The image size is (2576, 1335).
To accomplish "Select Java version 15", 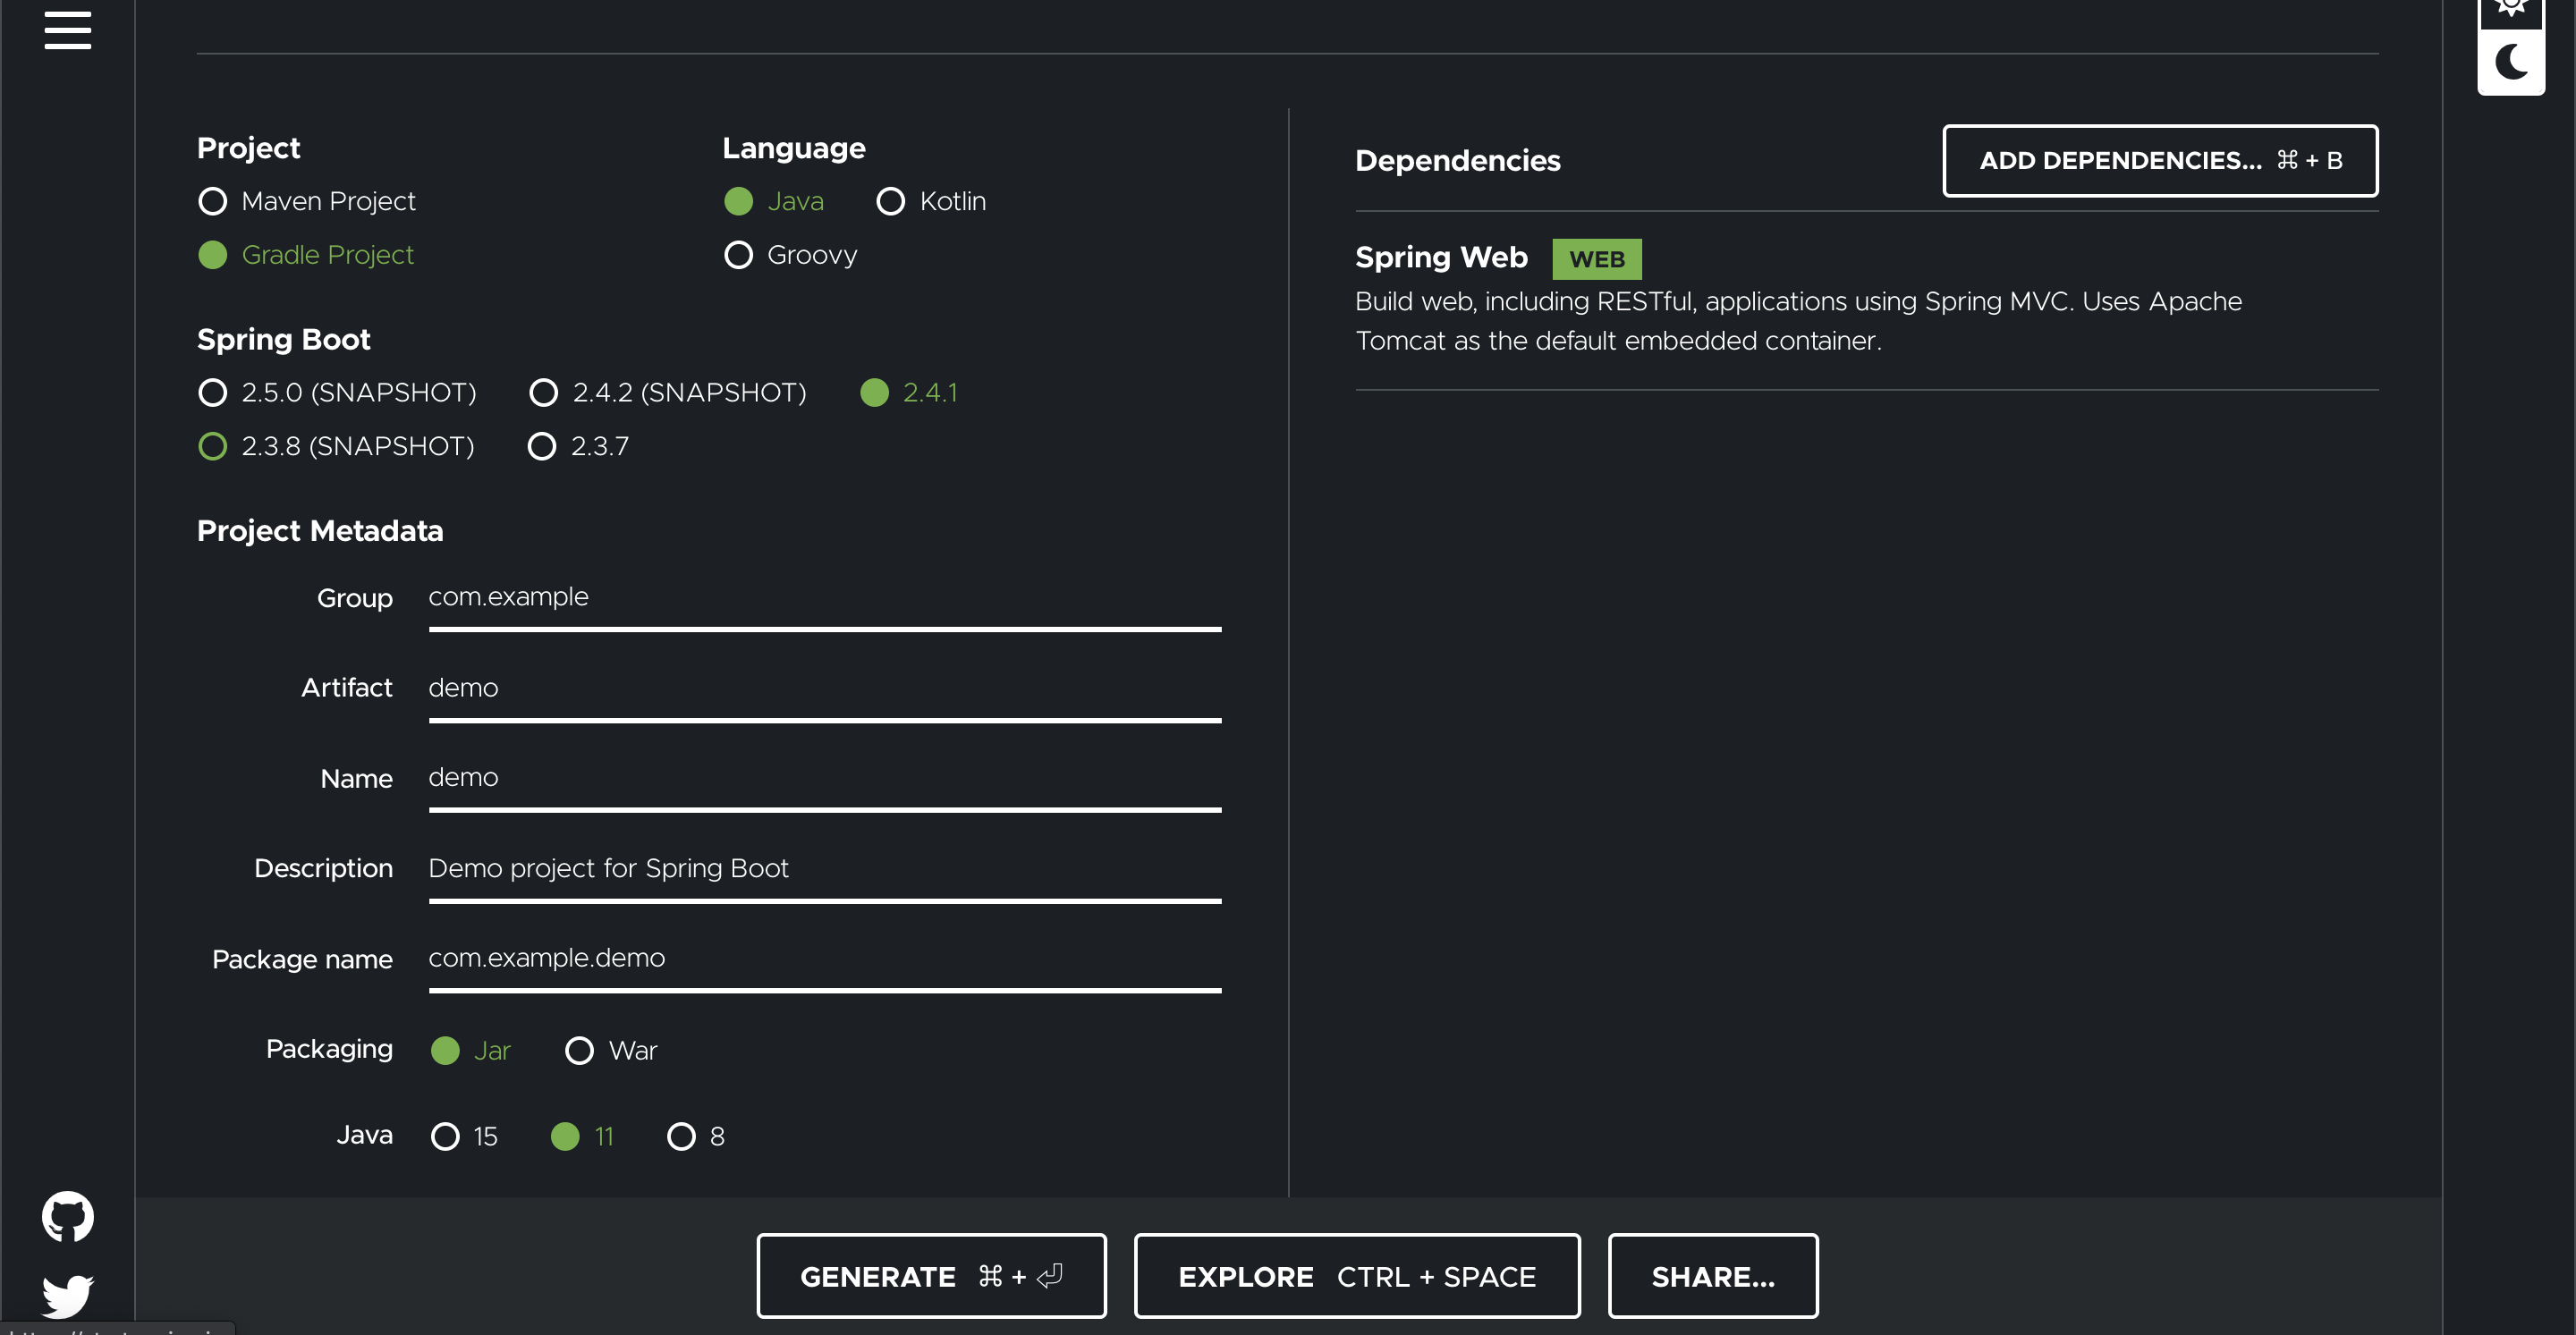I will (445, 1136).
